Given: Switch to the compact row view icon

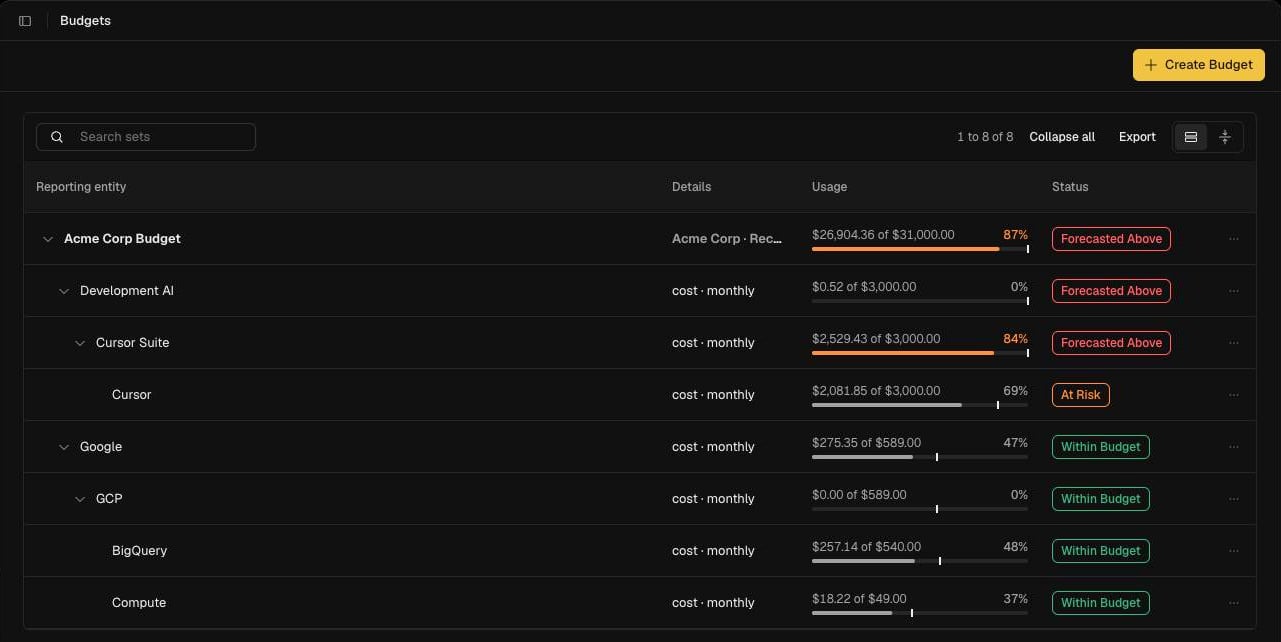Looking at the screenshot, I should coord(1191,137).
